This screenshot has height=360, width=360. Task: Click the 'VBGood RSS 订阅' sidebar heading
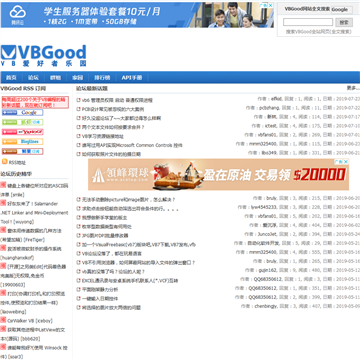(23, 88)
